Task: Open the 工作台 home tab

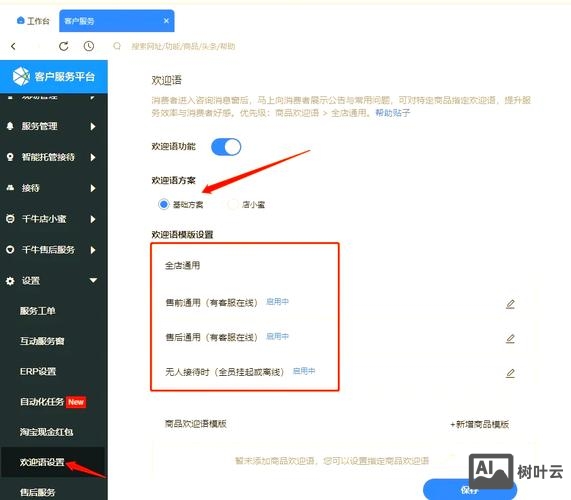Action: pos(33,21)
